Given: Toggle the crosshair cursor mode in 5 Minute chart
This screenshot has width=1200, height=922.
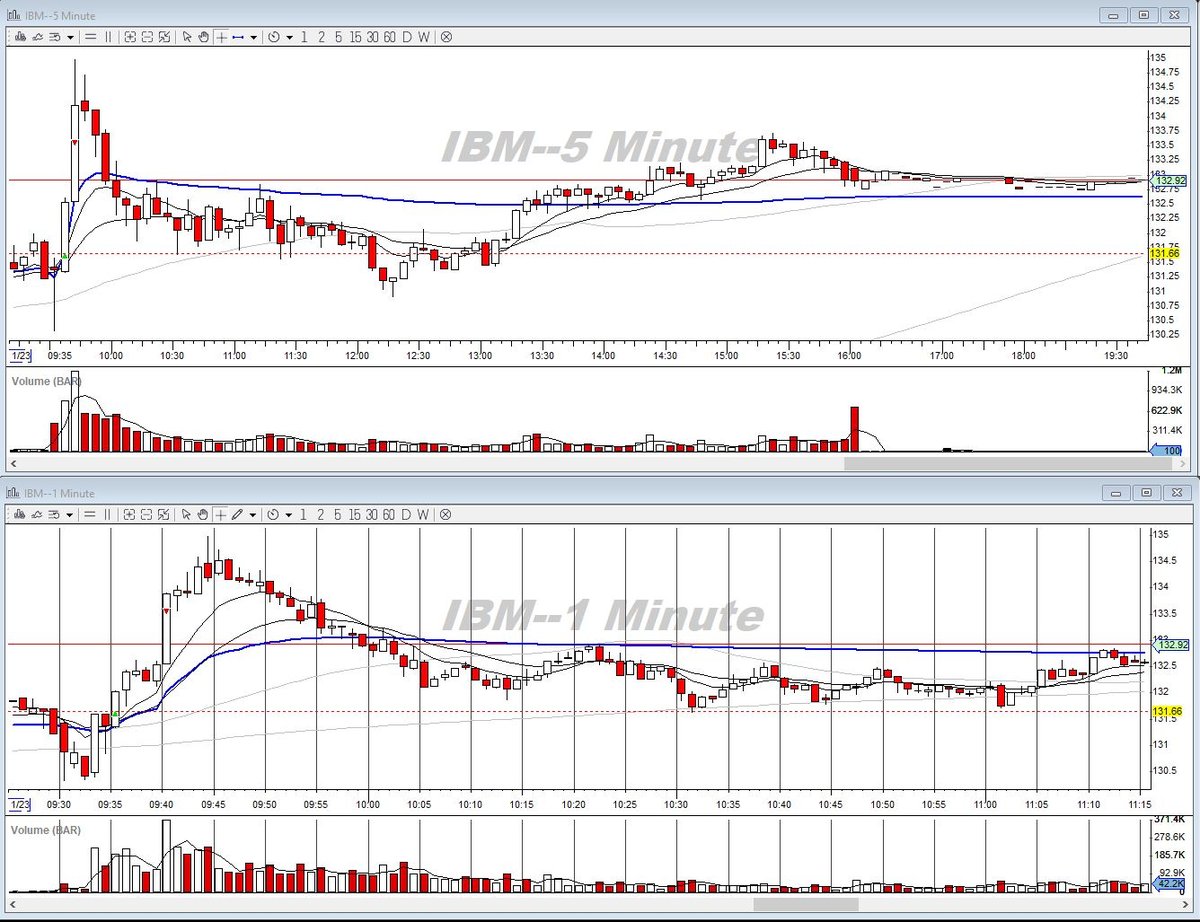Looking at the screenshot, I should pos(221,37).
